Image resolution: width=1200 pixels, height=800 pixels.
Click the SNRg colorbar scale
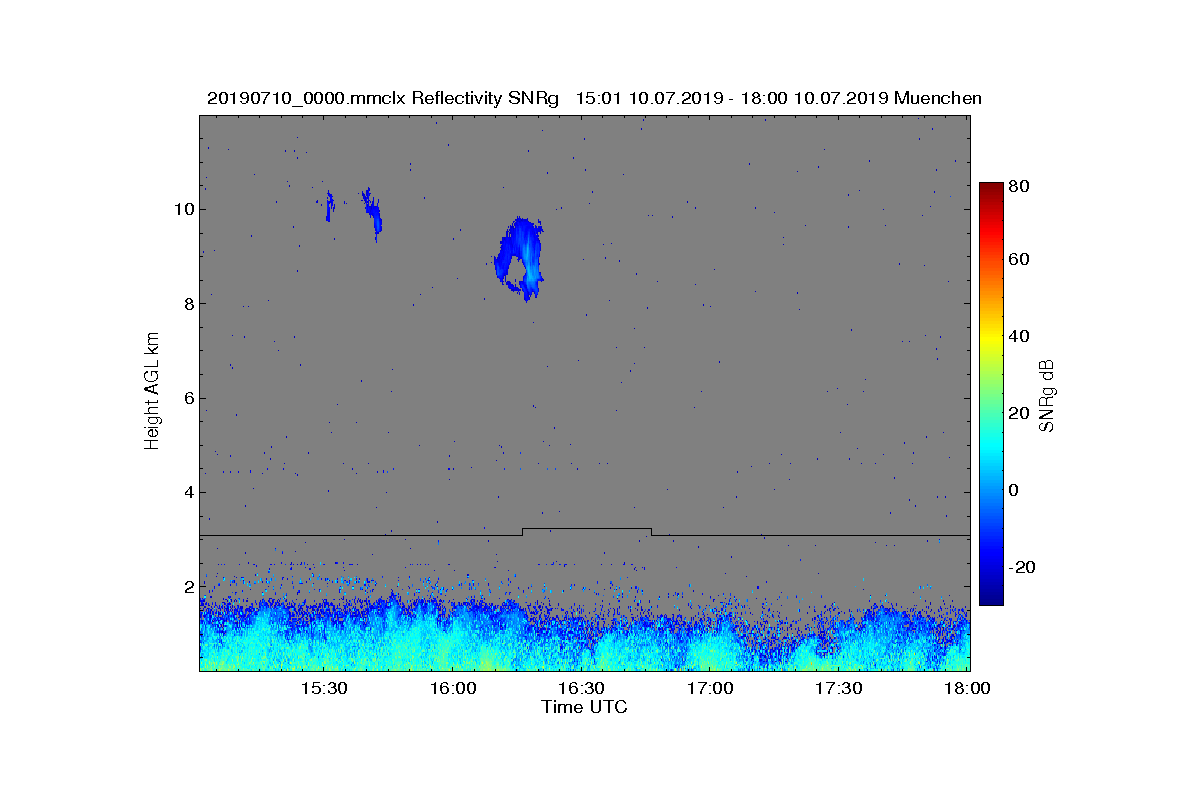click(x=991, y=393)
